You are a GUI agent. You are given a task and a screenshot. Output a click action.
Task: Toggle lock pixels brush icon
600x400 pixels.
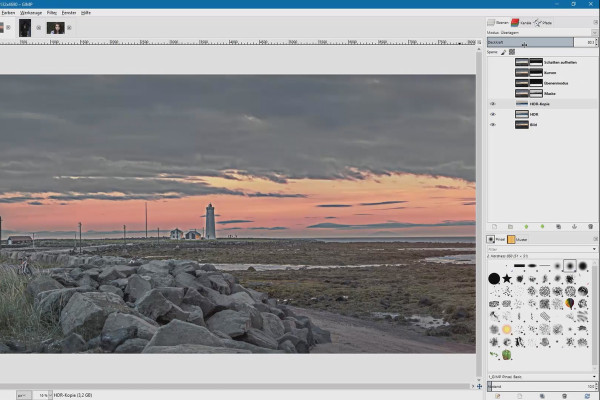(x=504, y=52)
